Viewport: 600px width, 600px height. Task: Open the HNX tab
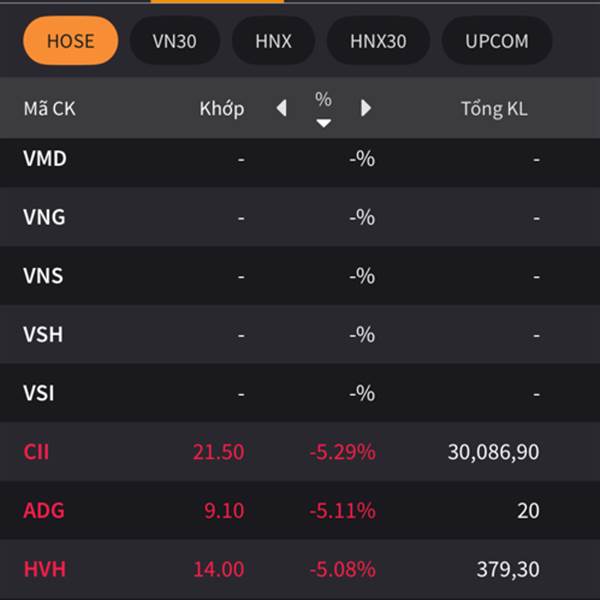pyautogui.click(x=273, y=41)
